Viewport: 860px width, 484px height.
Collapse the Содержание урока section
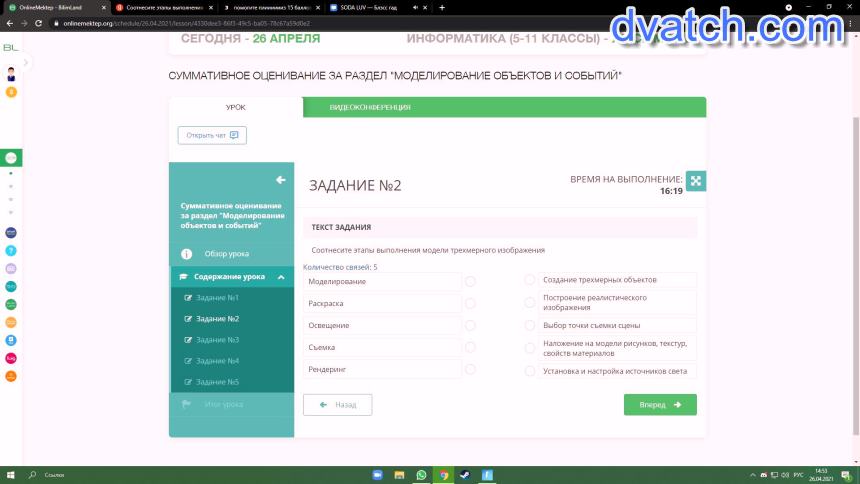(x=281, y=277)
